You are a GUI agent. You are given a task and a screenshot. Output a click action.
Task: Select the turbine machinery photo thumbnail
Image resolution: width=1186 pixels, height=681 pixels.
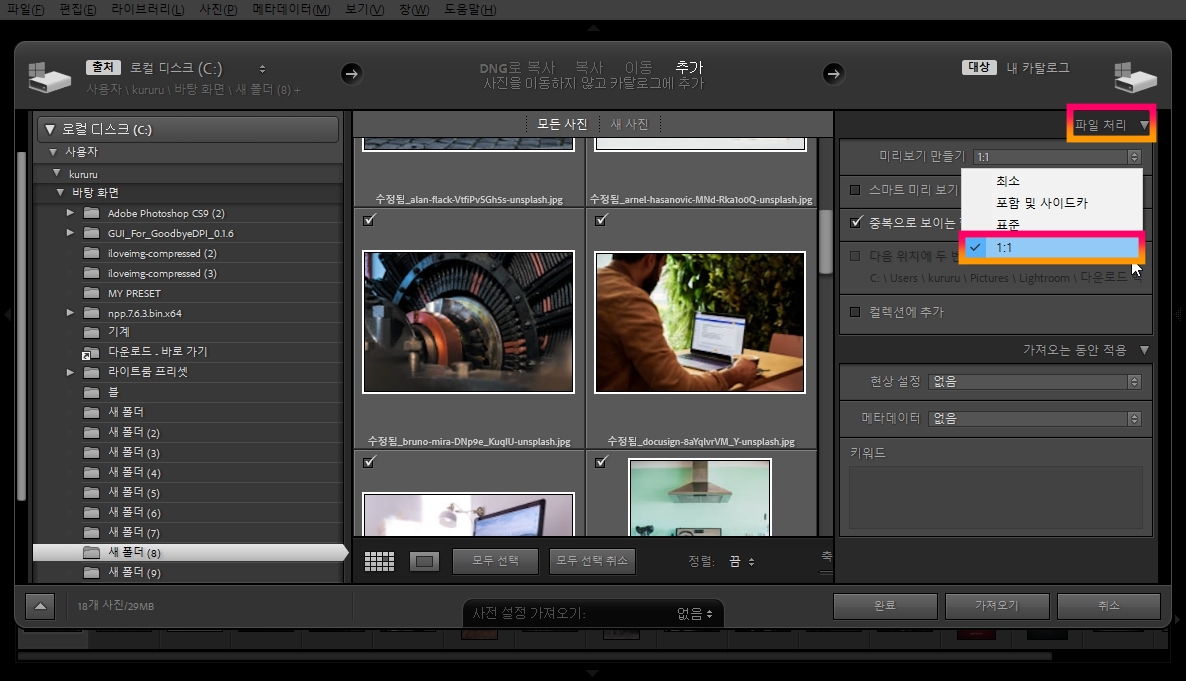point(468,322)
